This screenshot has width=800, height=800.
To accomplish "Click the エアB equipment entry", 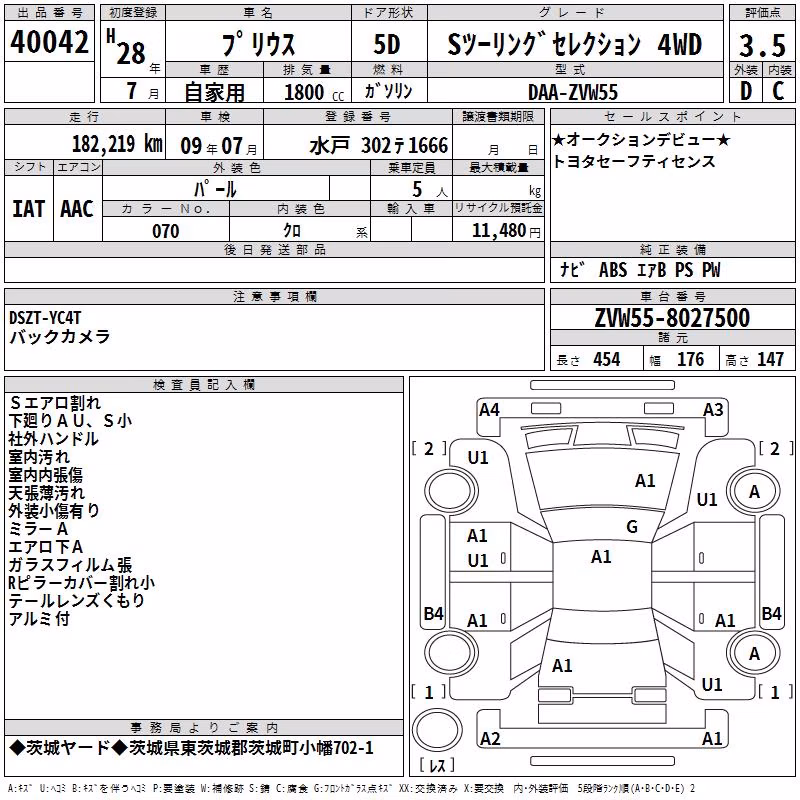I will tap(652, 270).
